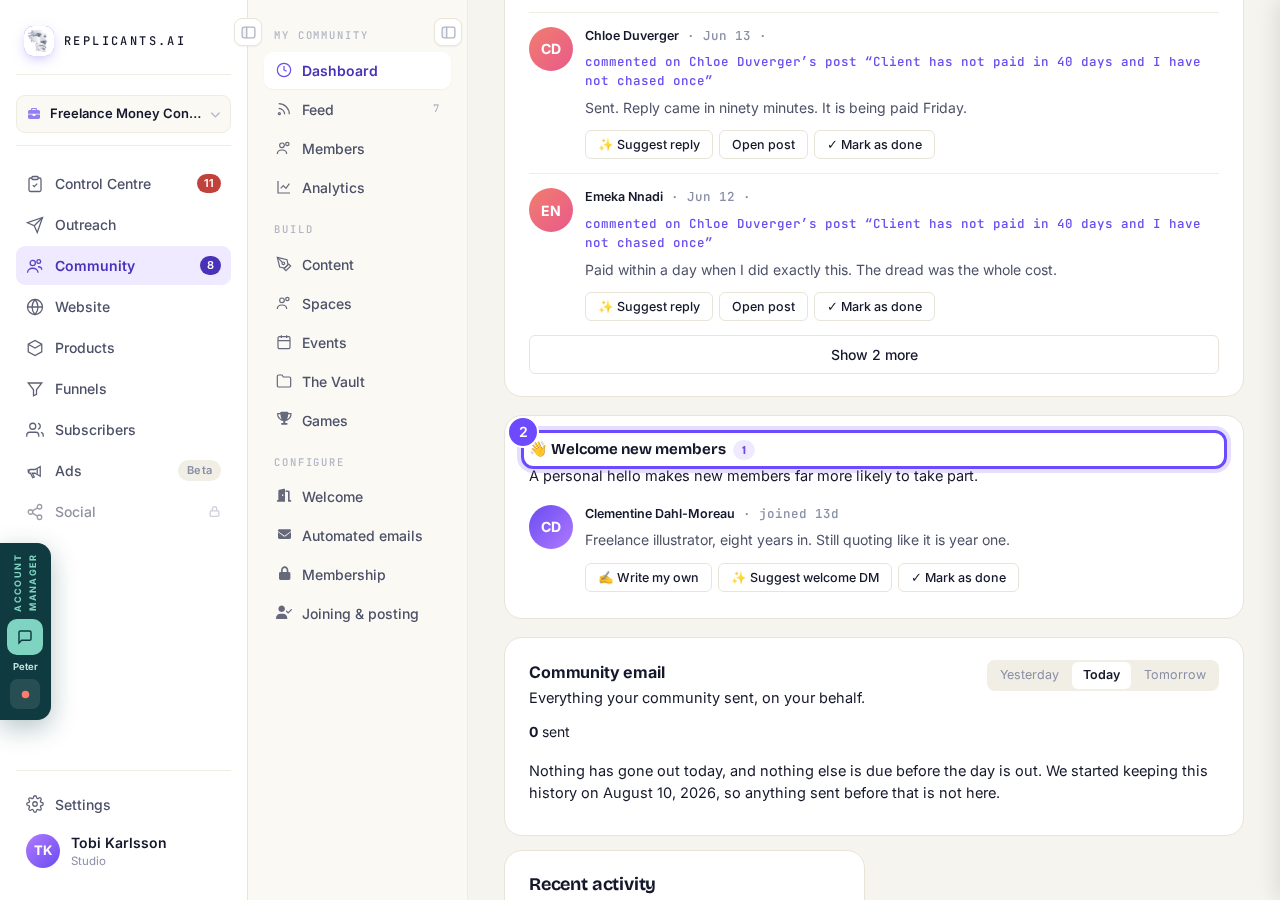This screenshot has width=1280, height=900.
Task: Switch community email to Tomorrow
Action: click(1175, 675)
